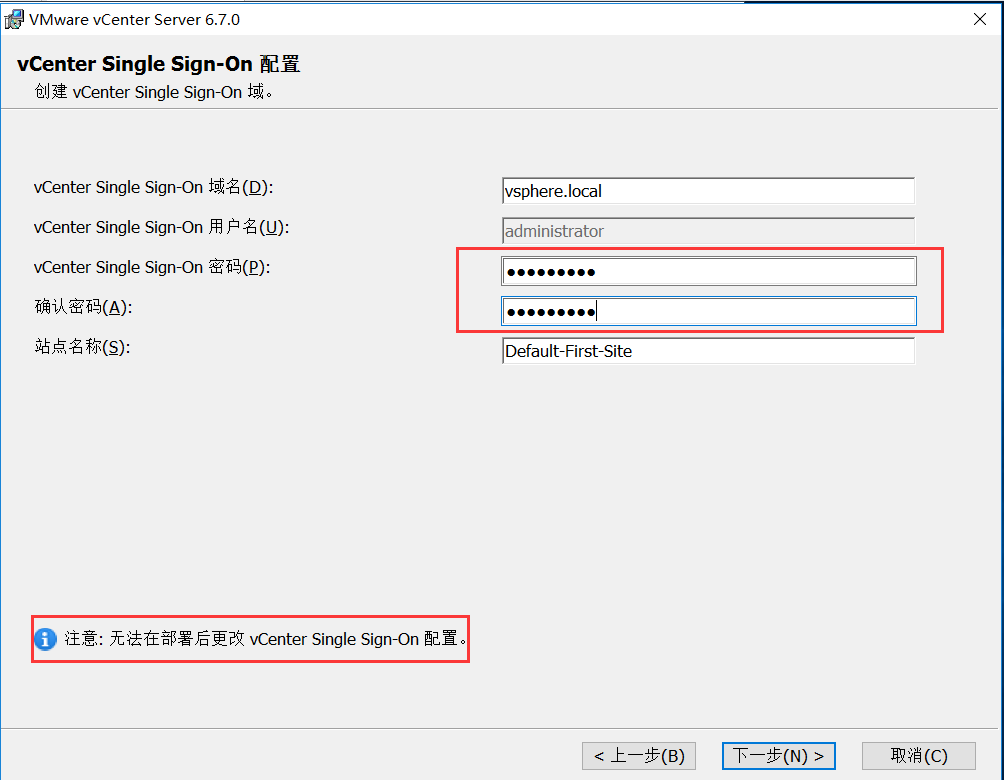Click the note about unchangeable Single Sign-On config
Screen dimensions: 1004x780
pyautogui.click(x=265, y=638)
